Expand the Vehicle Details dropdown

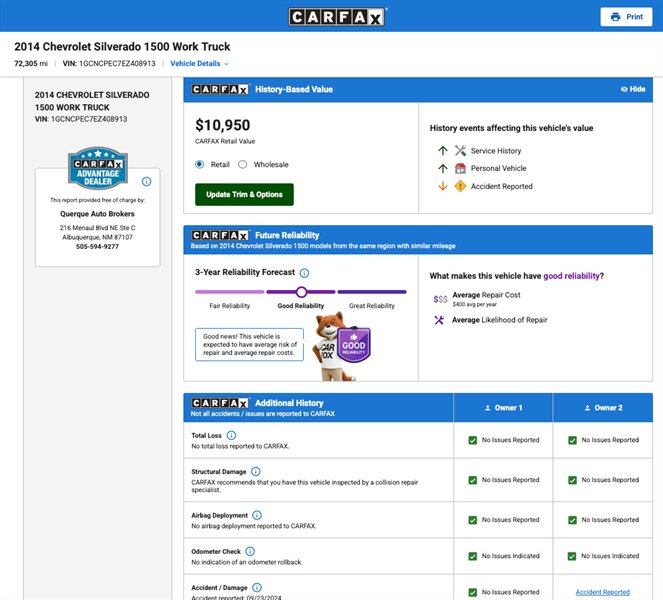199,63
